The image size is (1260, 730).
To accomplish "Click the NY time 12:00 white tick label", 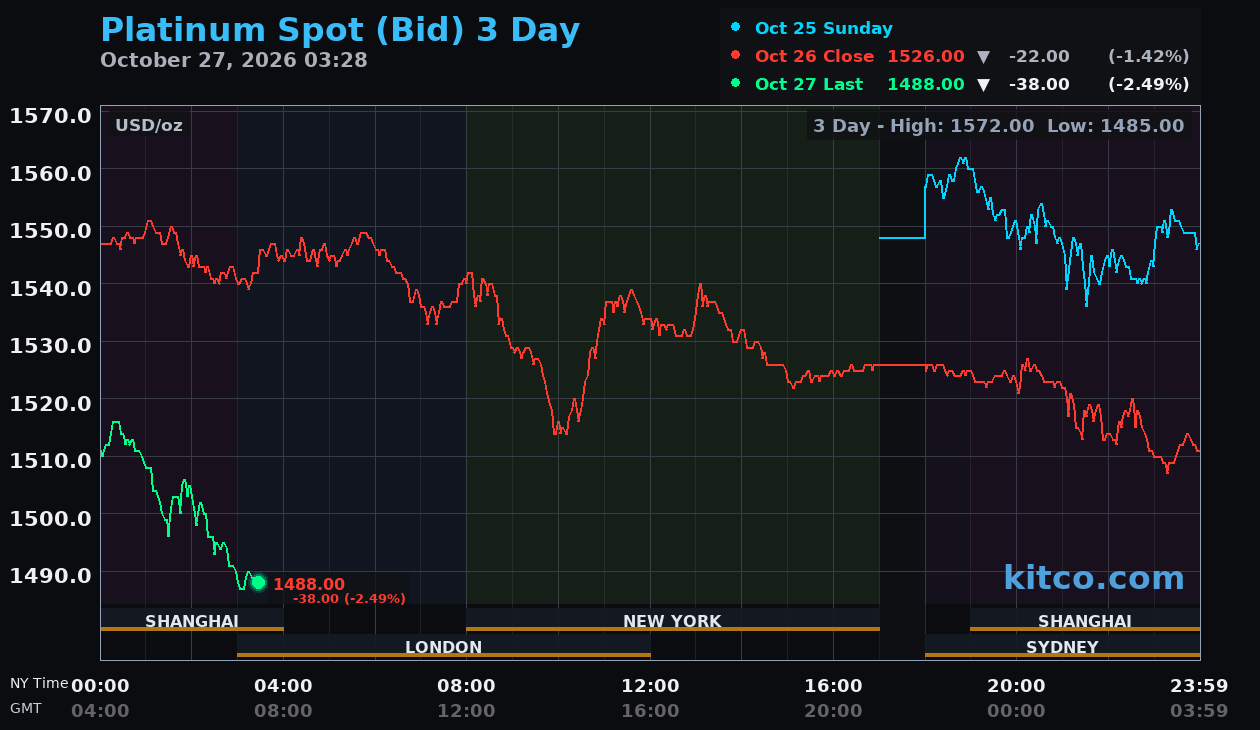I will point(650,686).
